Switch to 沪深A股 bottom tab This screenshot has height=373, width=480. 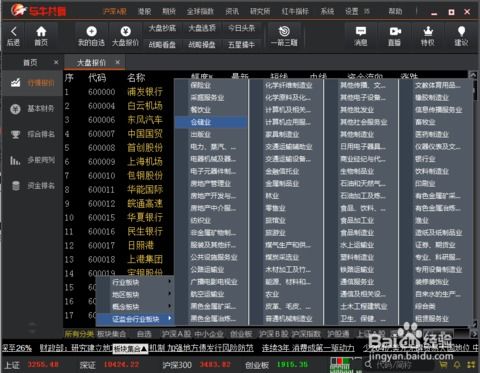pos(176,334)
